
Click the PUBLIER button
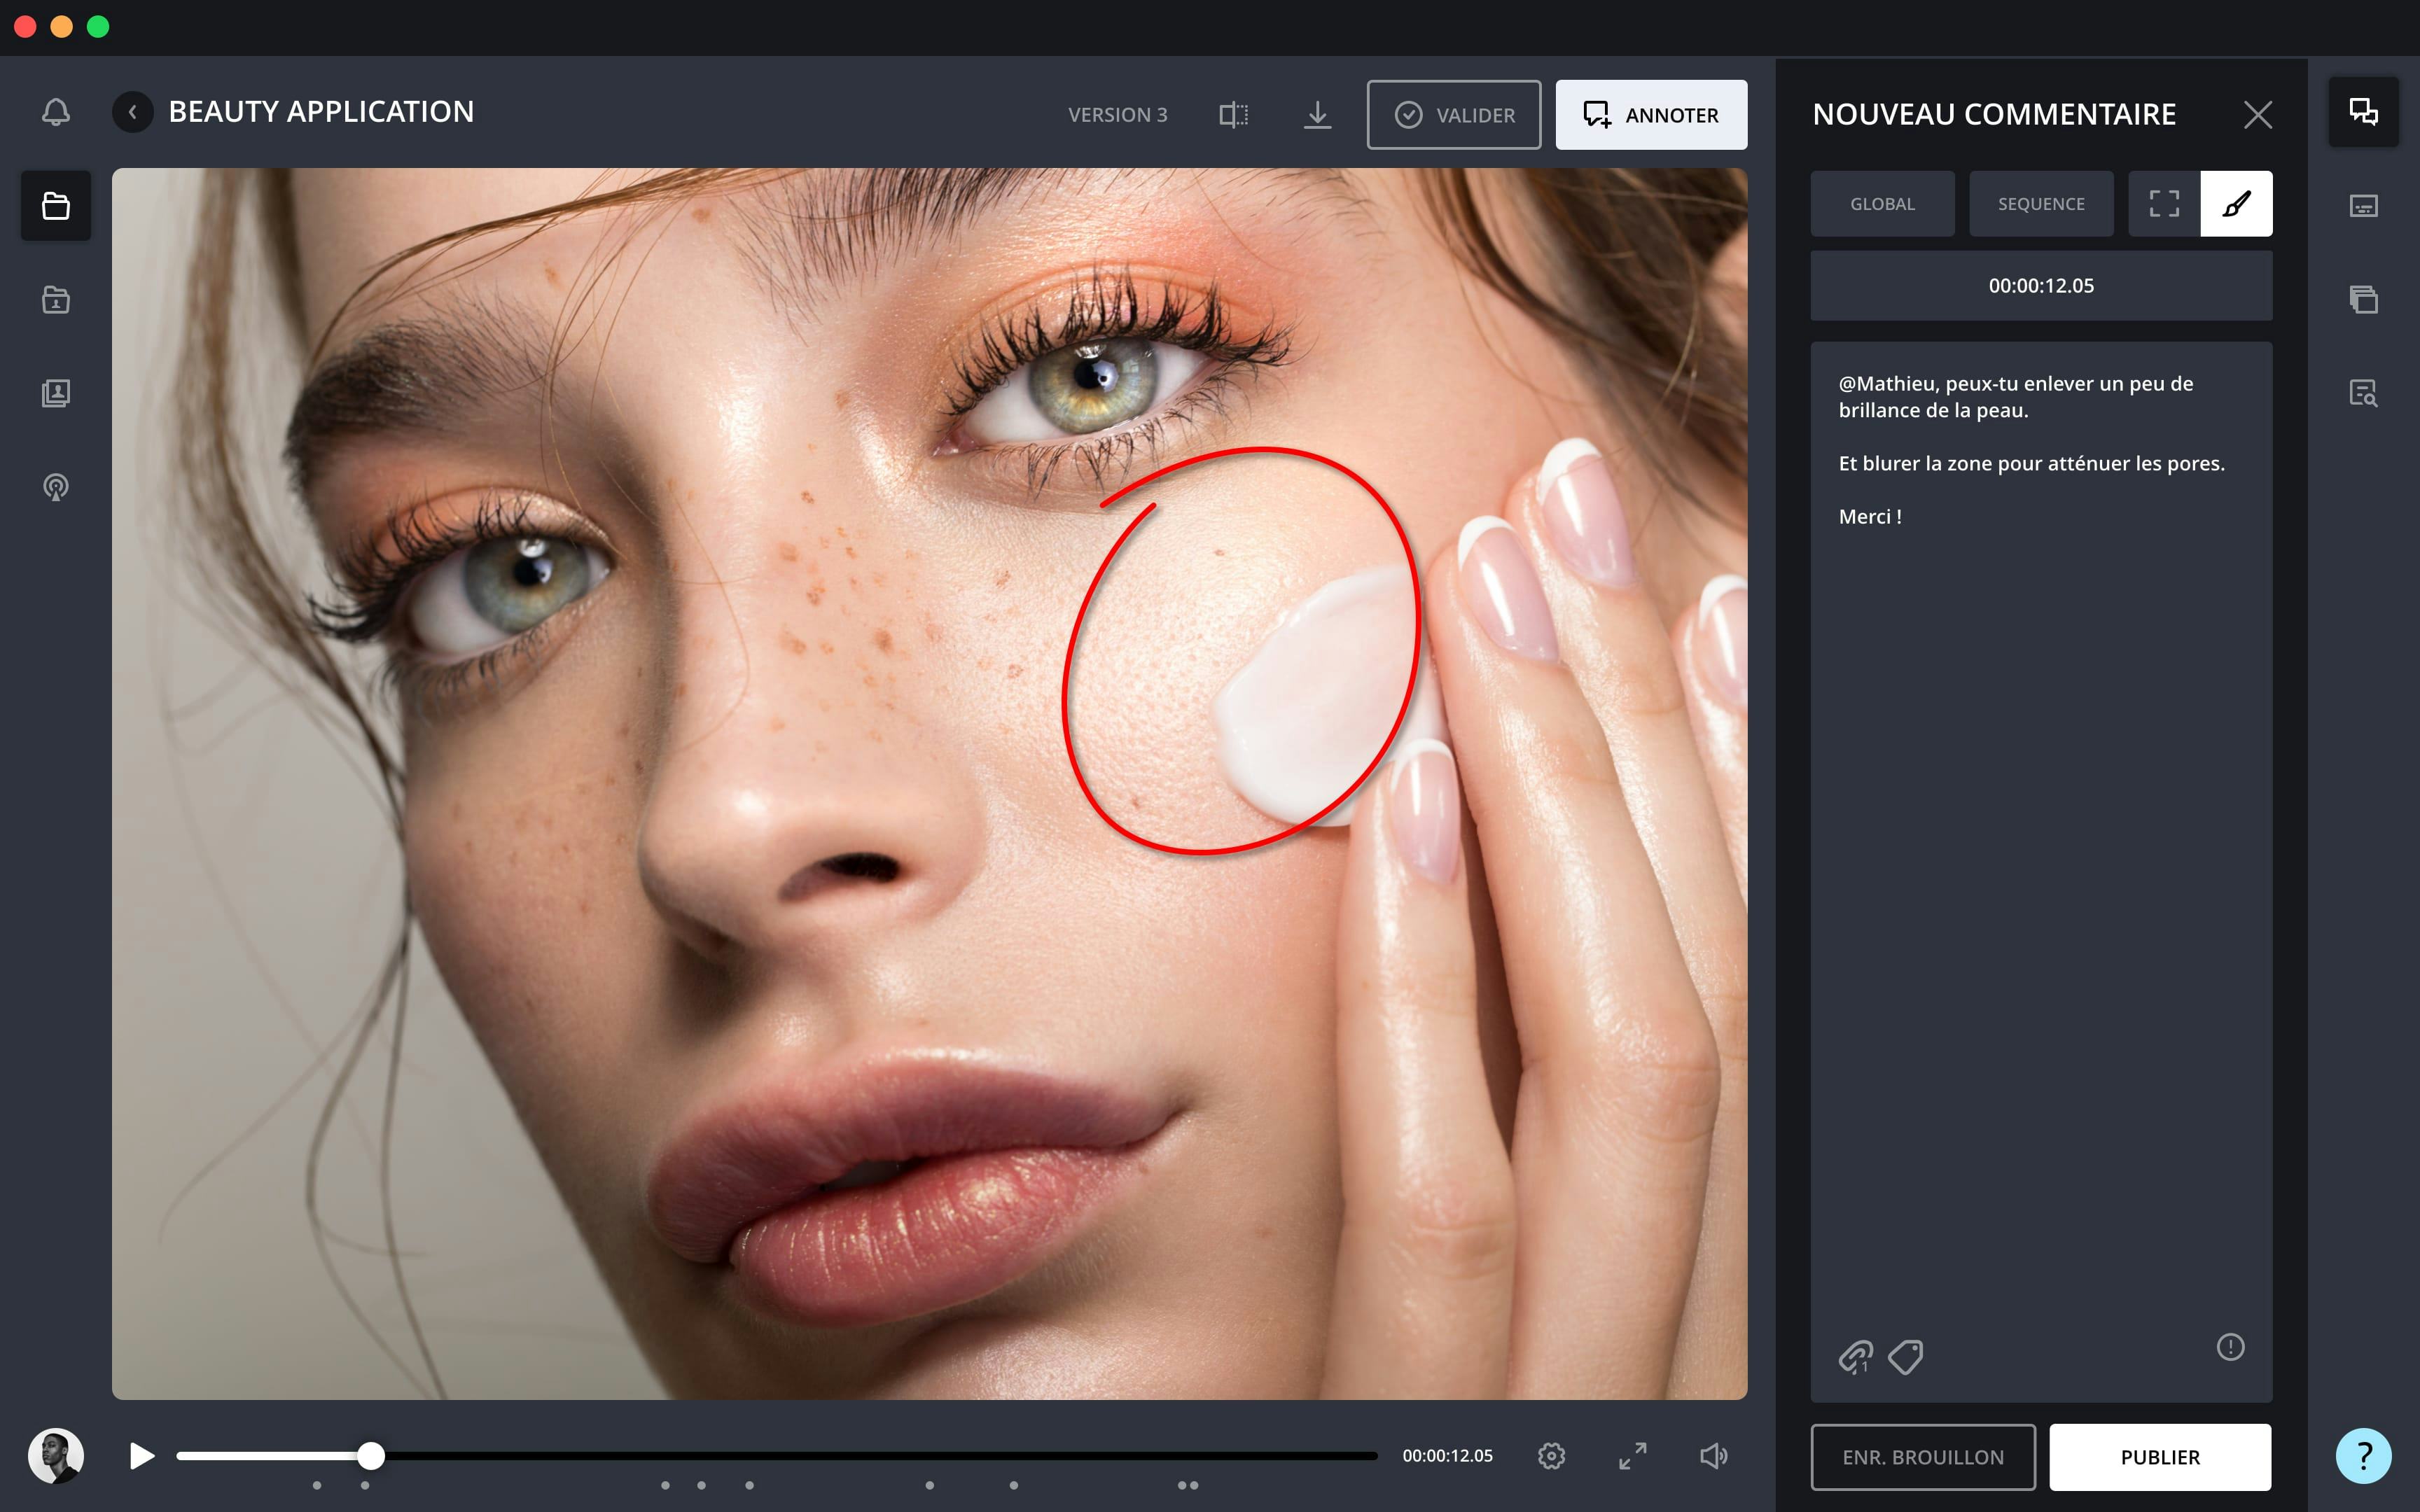tap(2160, 1457)
